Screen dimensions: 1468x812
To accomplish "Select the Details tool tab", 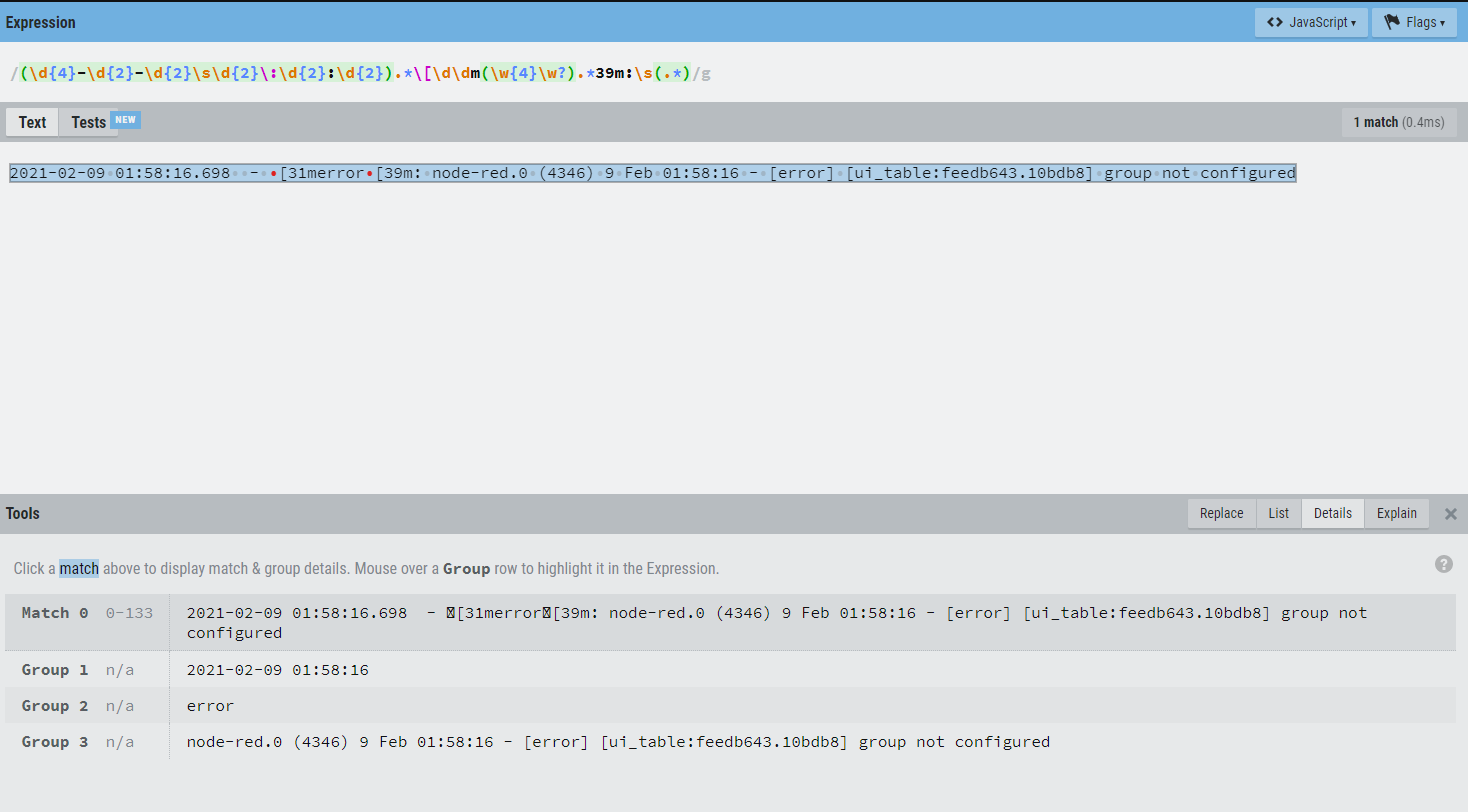I will tap(1333, 513).
